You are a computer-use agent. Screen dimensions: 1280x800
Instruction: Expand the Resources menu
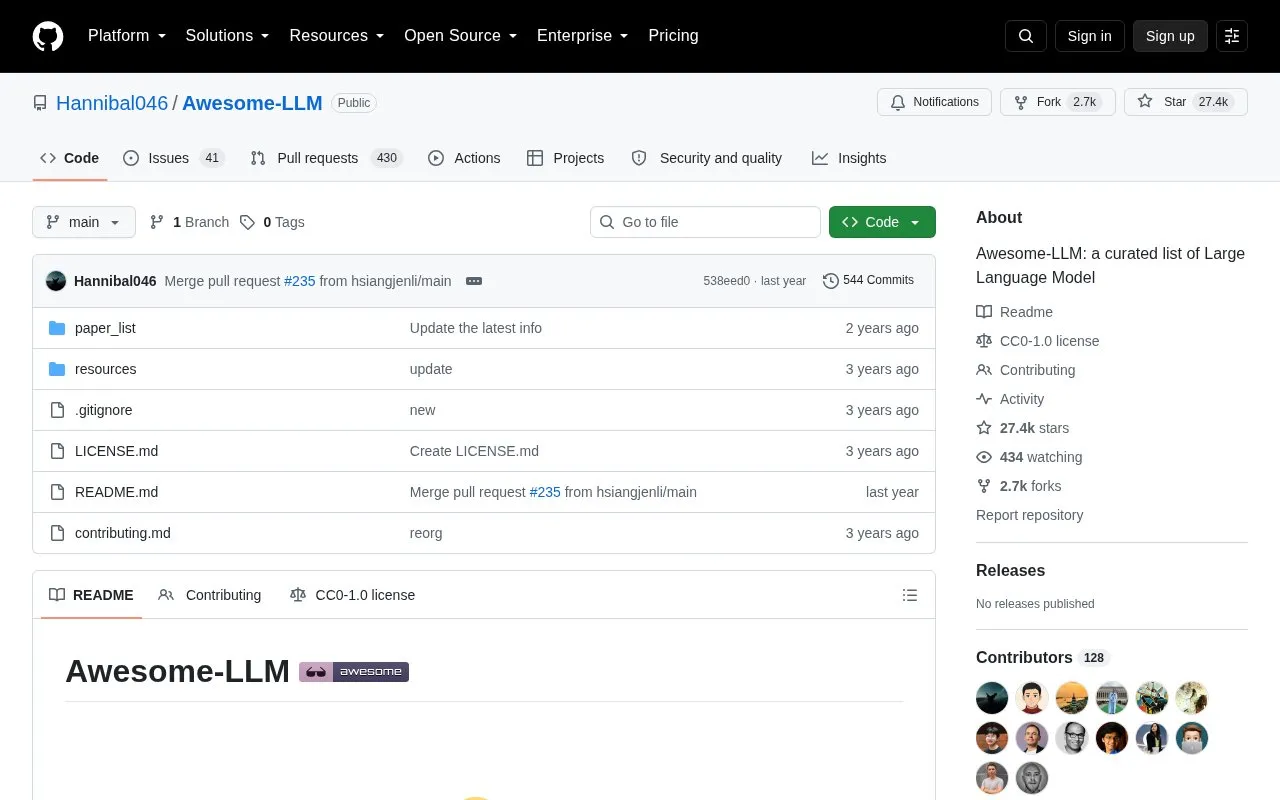(x=337, y=36)
